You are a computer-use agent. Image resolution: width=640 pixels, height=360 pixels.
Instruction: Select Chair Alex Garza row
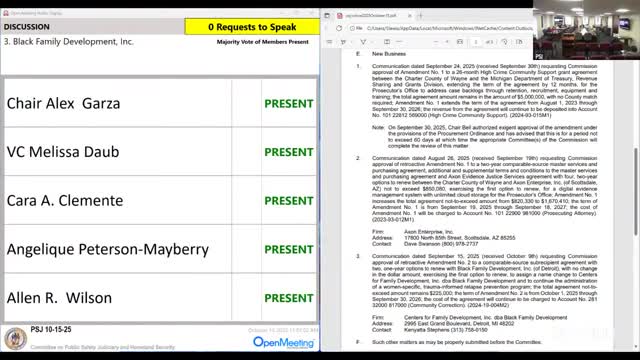tap(160, 103)
